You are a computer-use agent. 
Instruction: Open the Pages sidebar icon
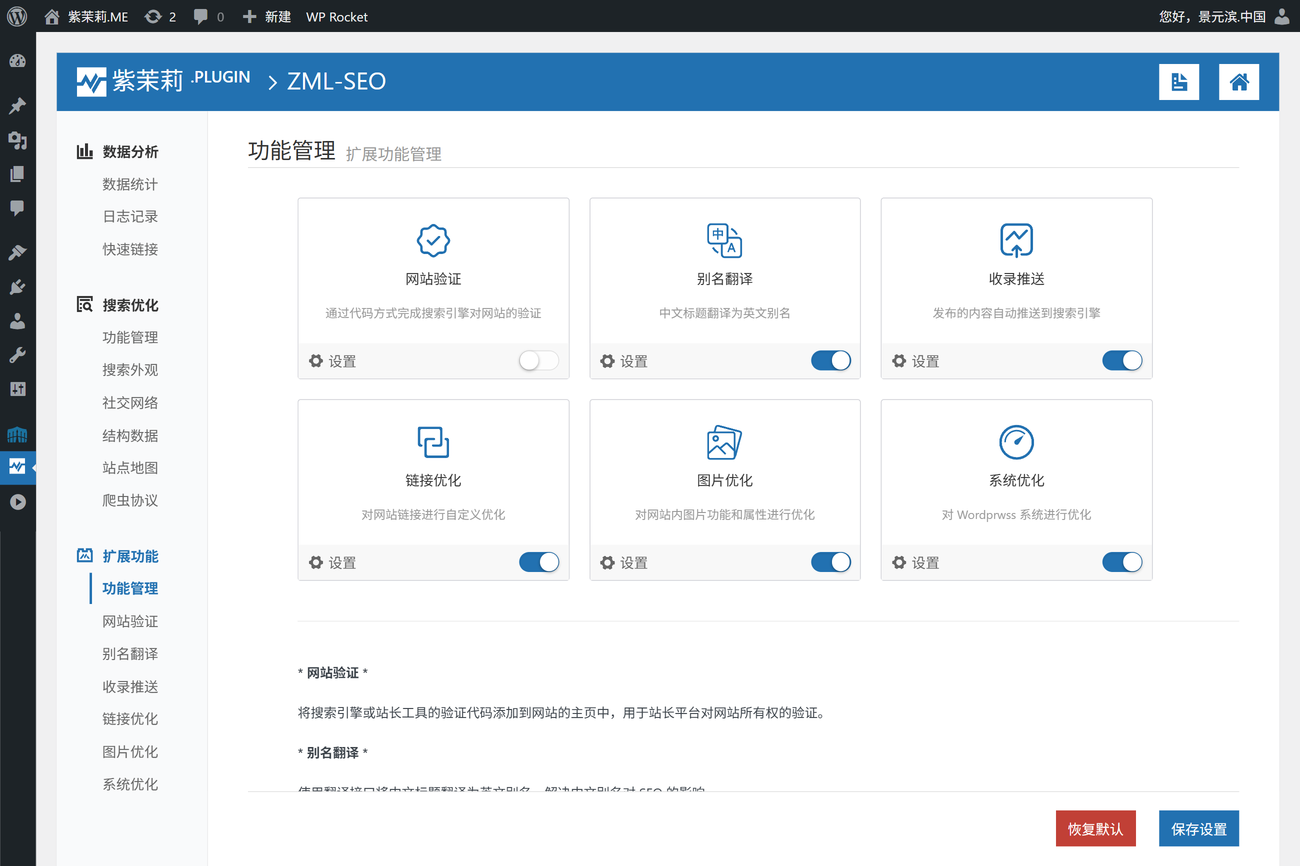pos(17,174)
